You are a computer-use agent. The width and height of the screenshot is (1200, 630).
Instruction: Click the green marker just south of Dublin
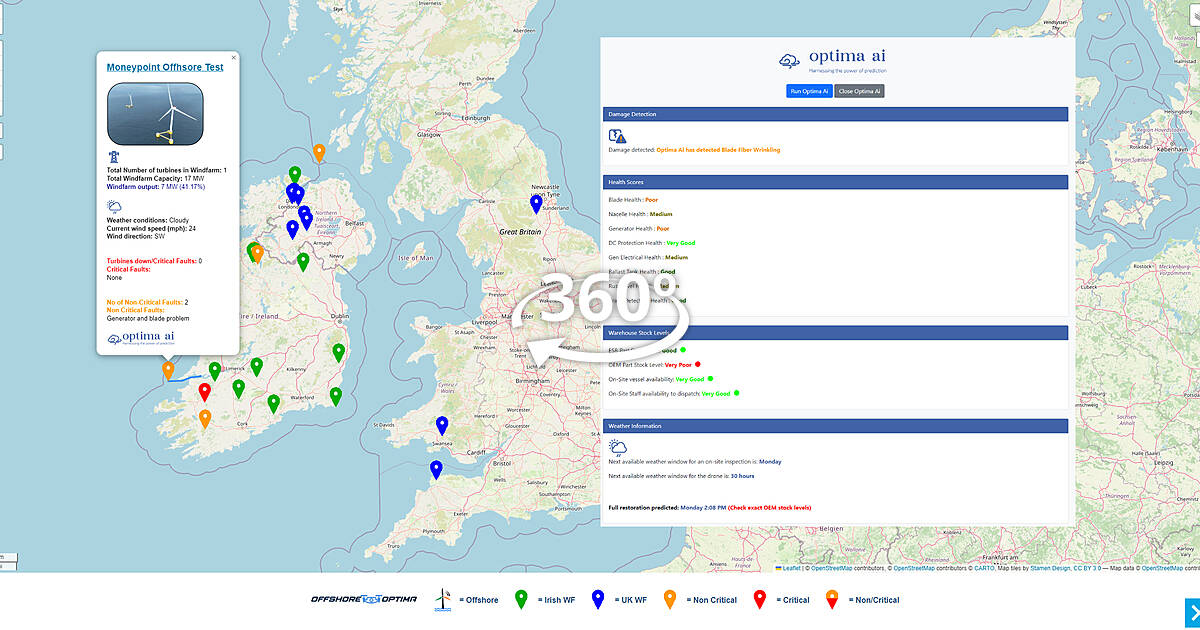tap(339, 353)
